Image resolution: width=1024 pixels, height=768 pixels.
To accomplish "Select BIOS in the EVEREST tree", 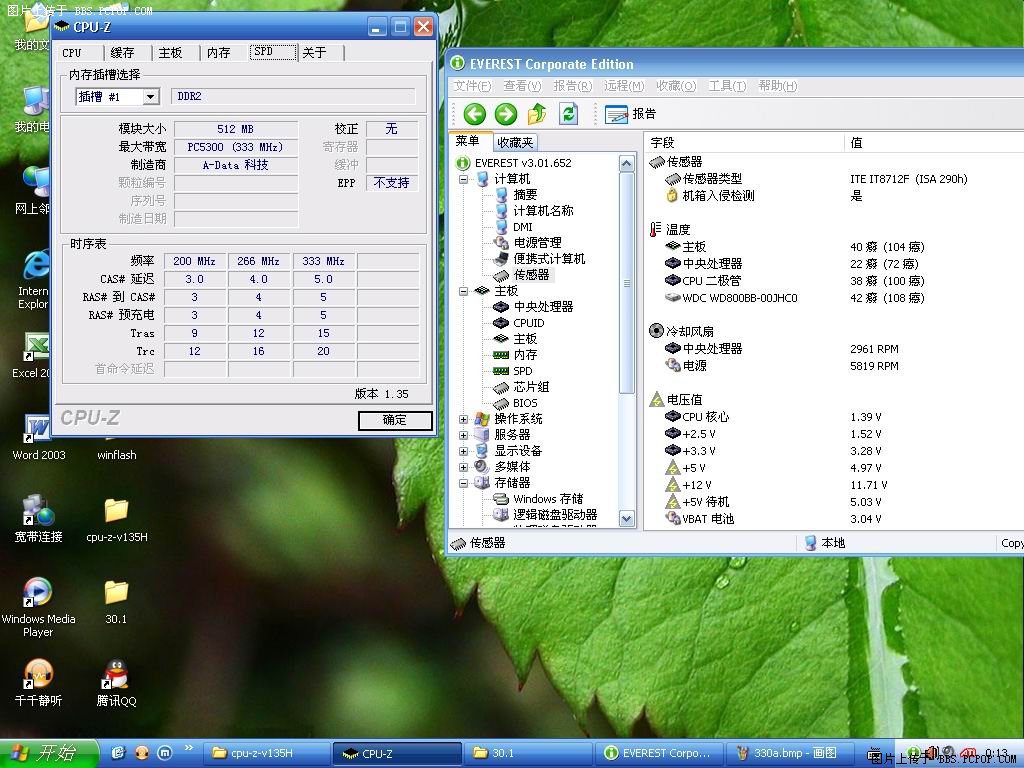I will click(x=525, y=403).
